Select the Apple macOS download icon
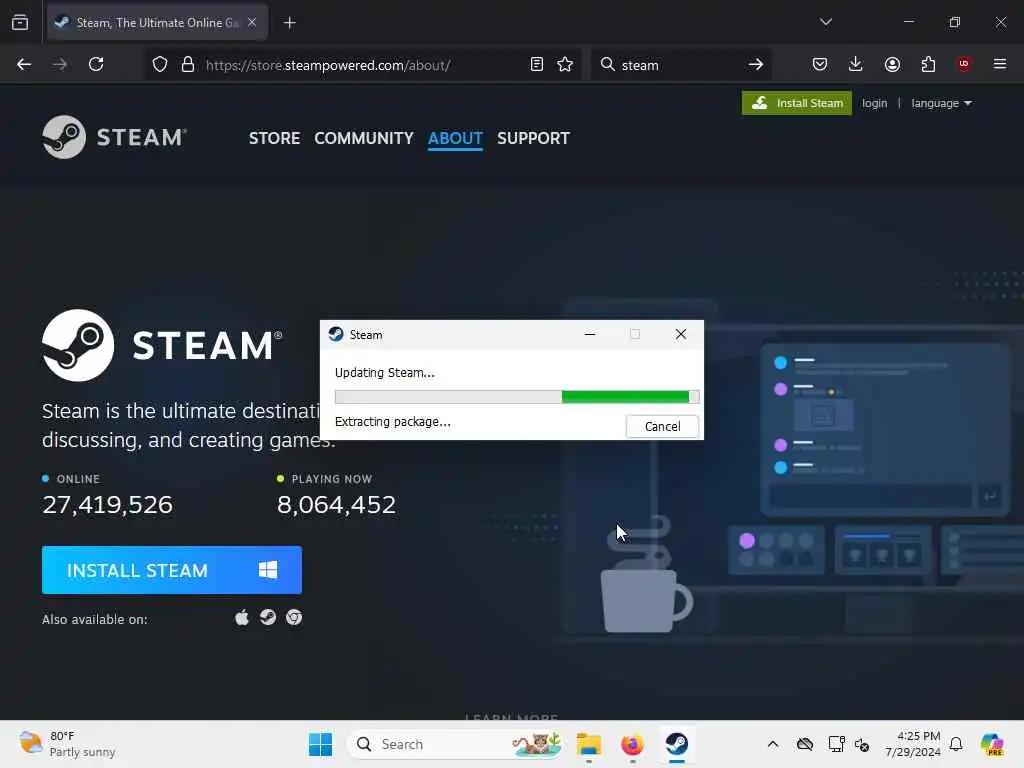 click(242, 618)
